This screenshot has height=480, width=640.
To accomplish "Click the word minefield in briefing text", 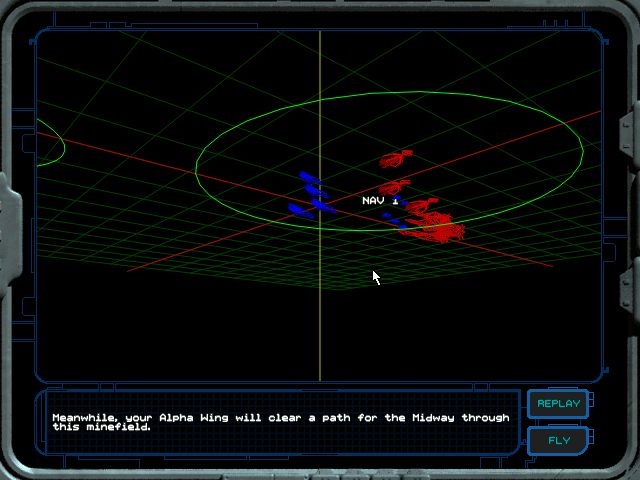I will point(115,427).
